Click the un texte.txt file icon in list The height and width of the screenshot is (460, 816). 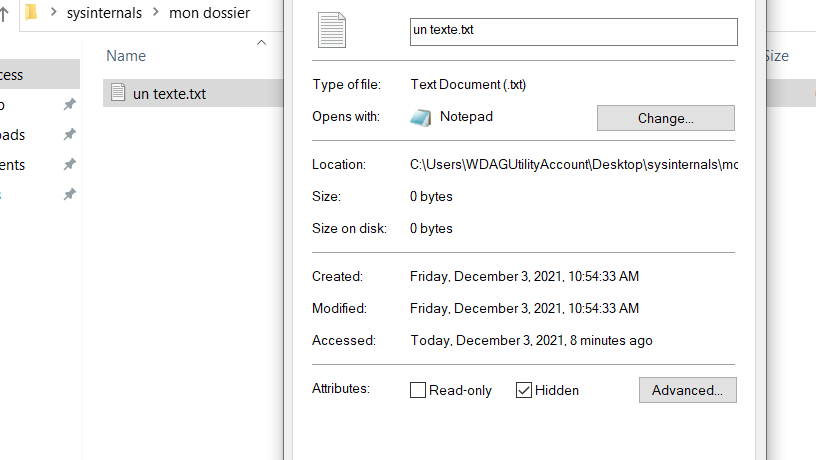click(x=118, y=93)
